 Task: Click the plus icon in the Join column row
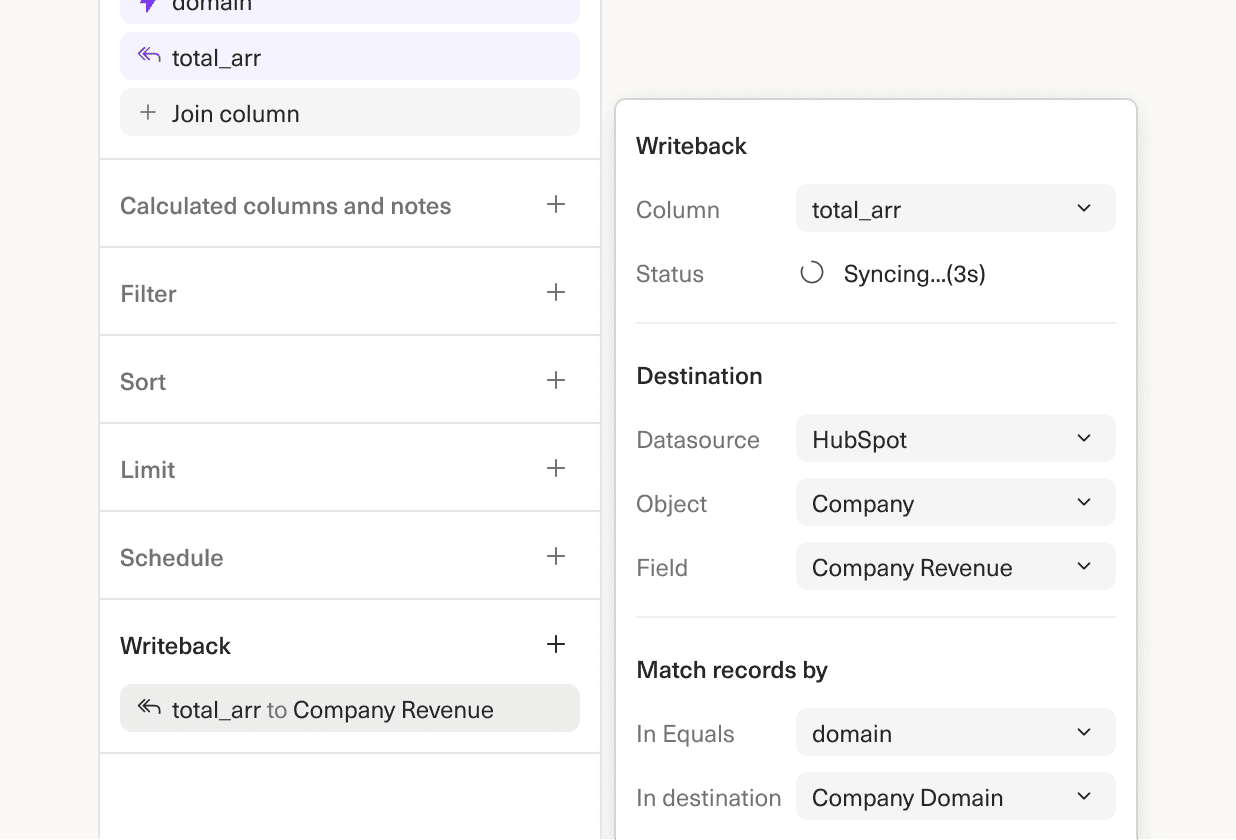point(146,112)
